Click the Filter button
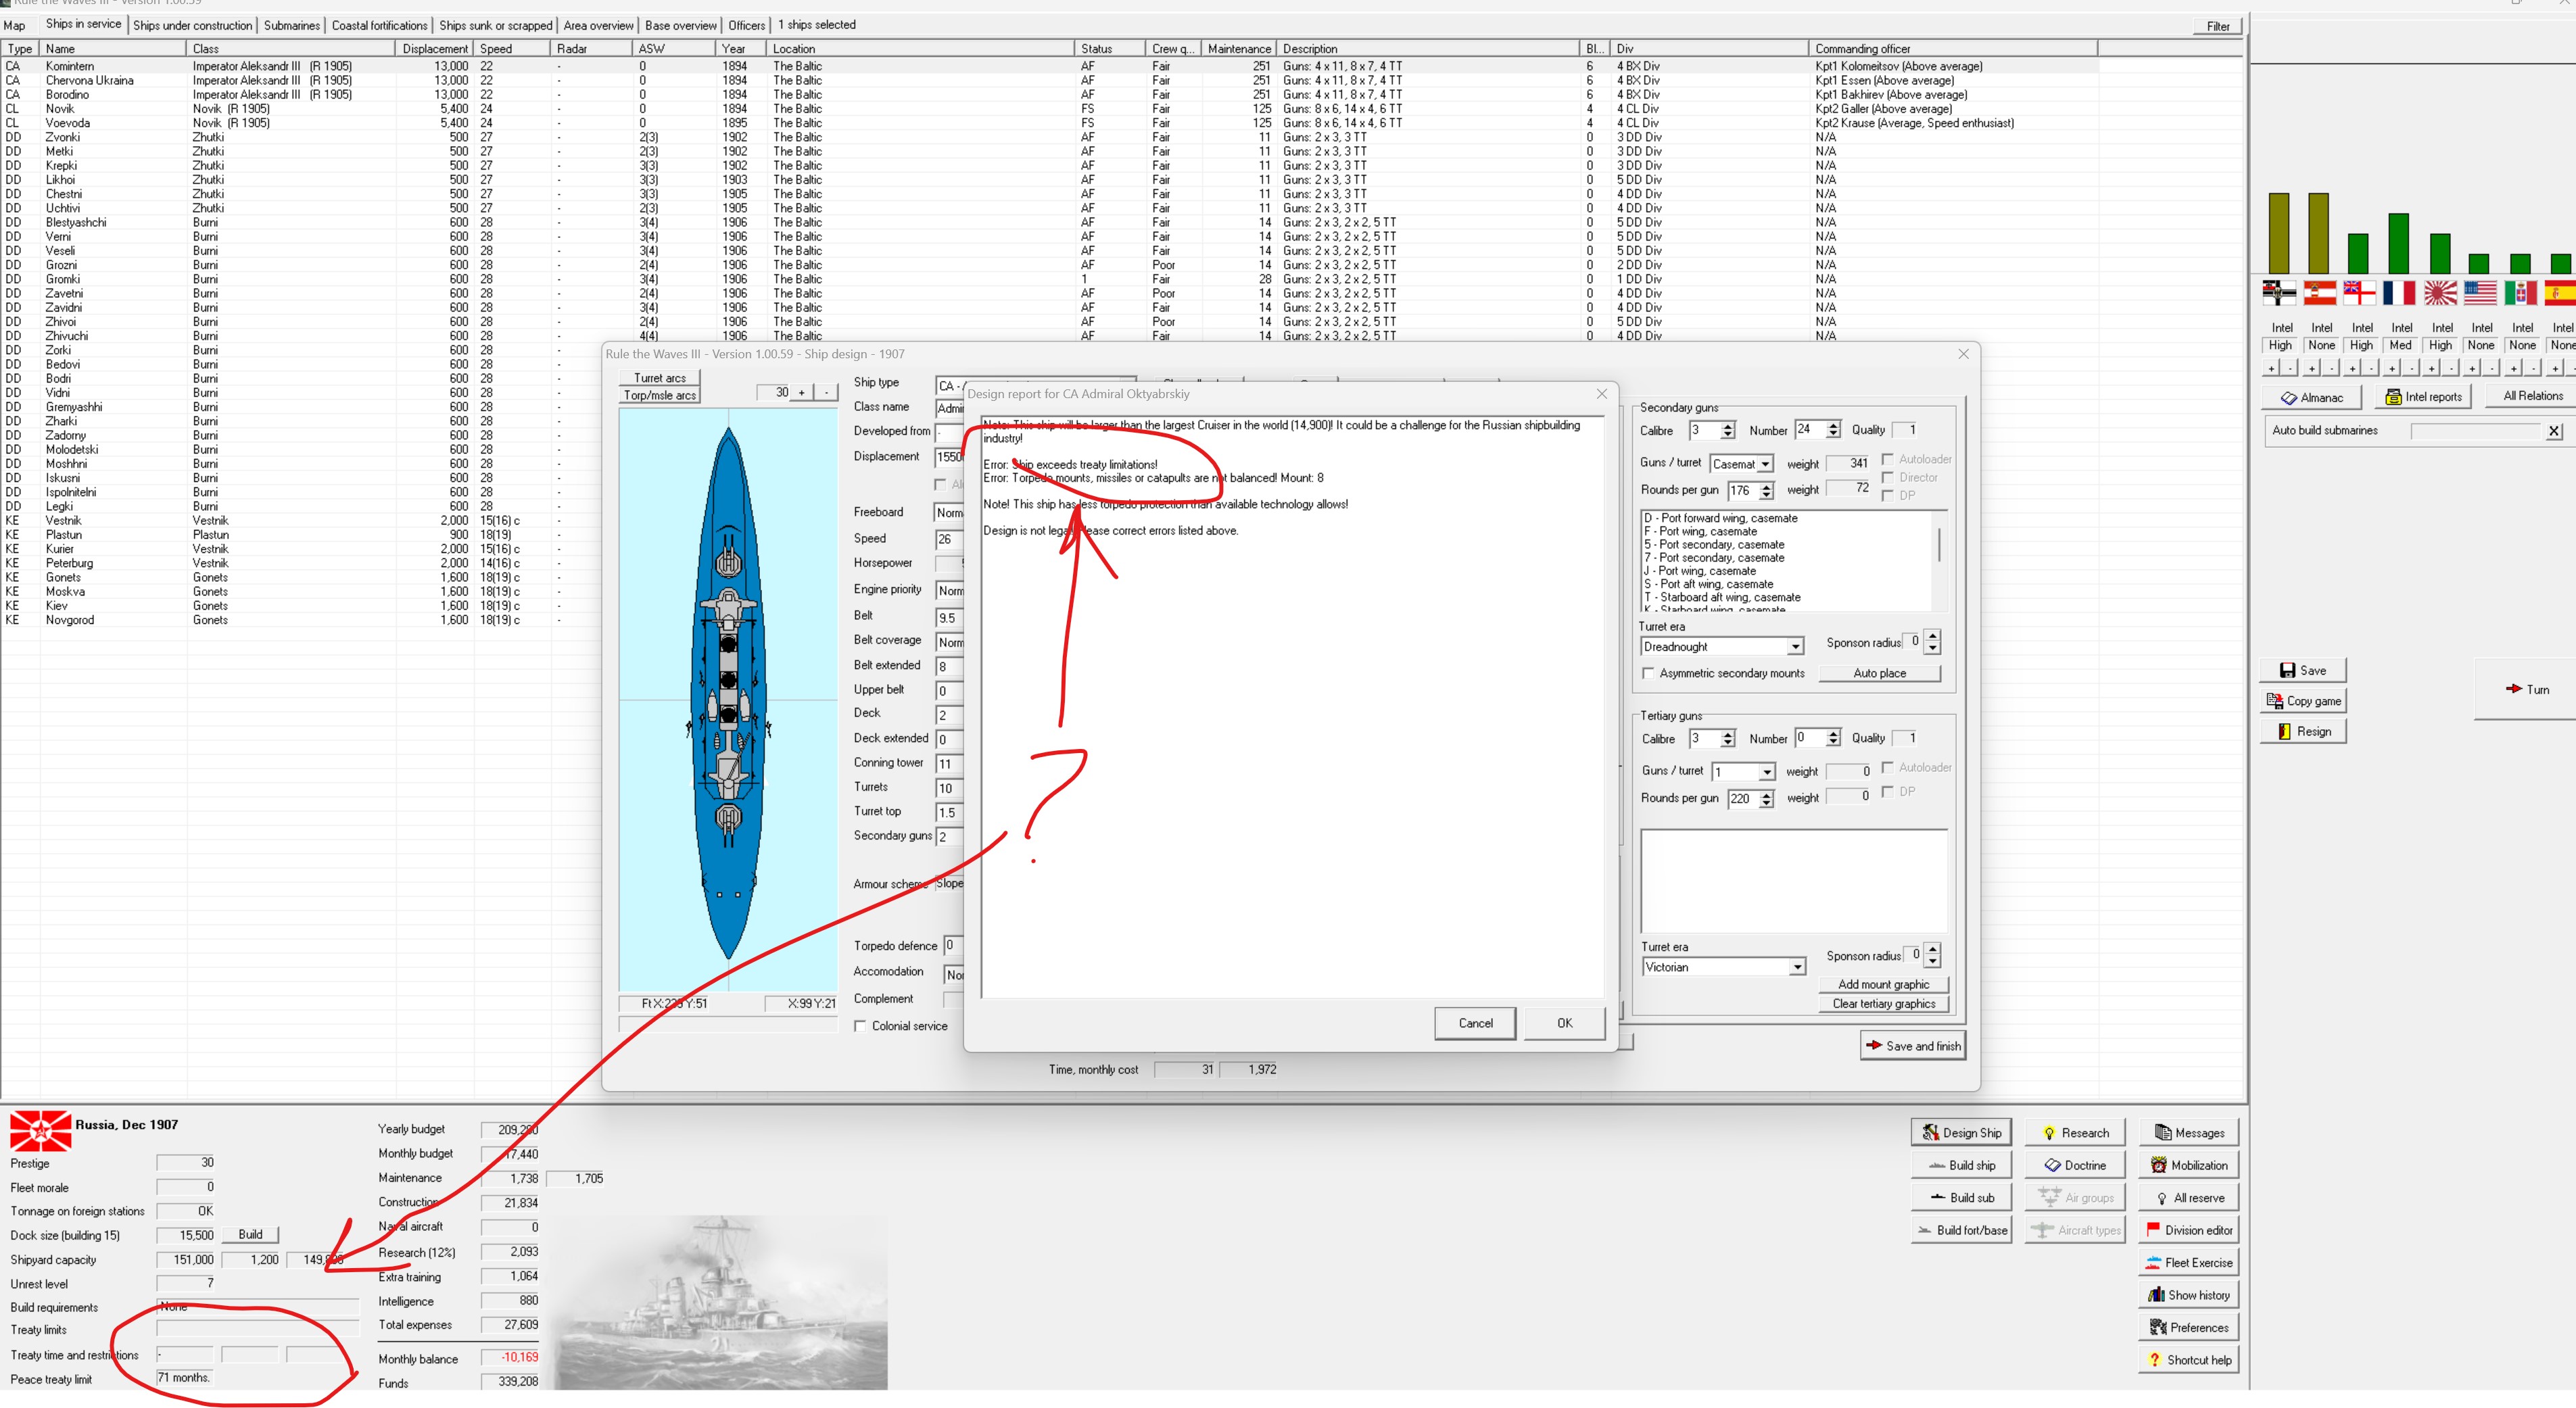The width and height of the screenshot is (2576, 1408). [2217, 26]
